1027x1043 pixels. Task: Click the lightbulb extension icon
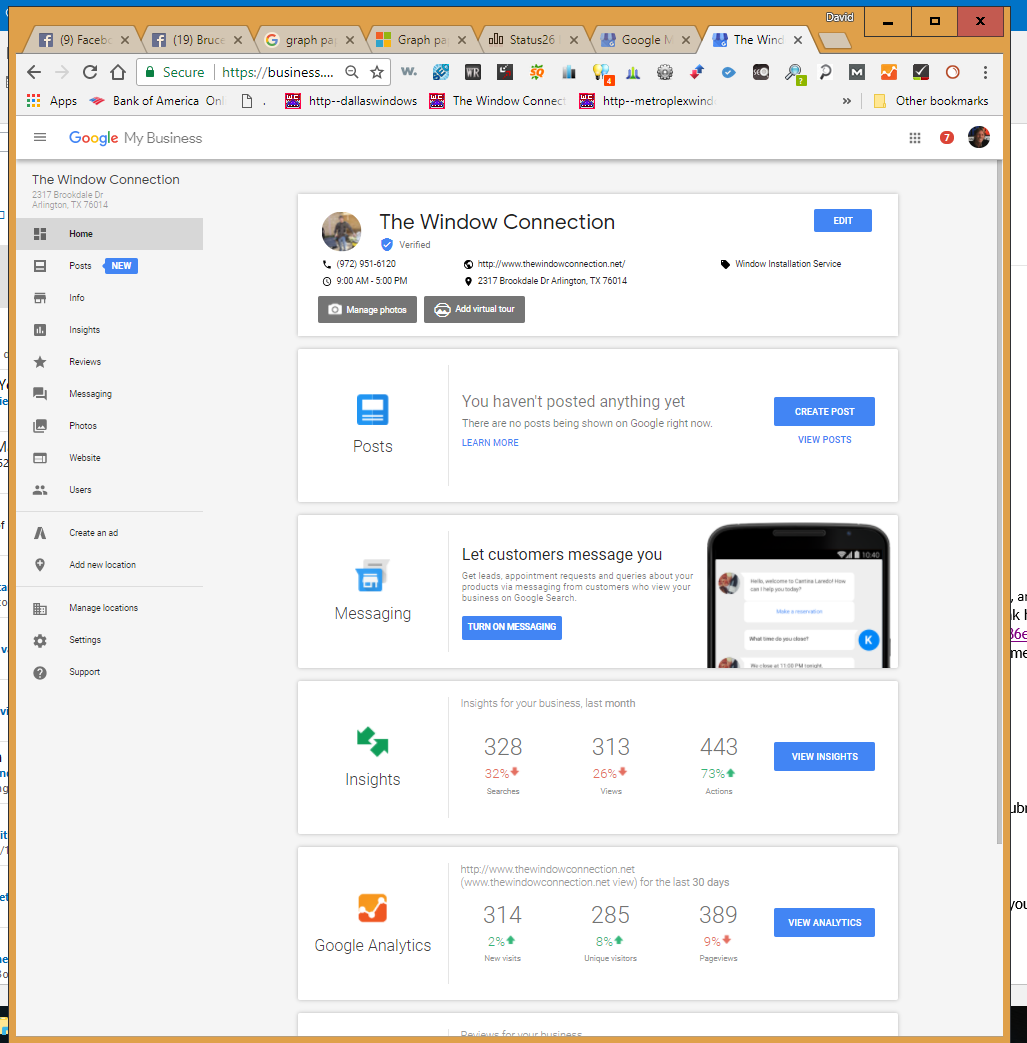tap(601, 73)
